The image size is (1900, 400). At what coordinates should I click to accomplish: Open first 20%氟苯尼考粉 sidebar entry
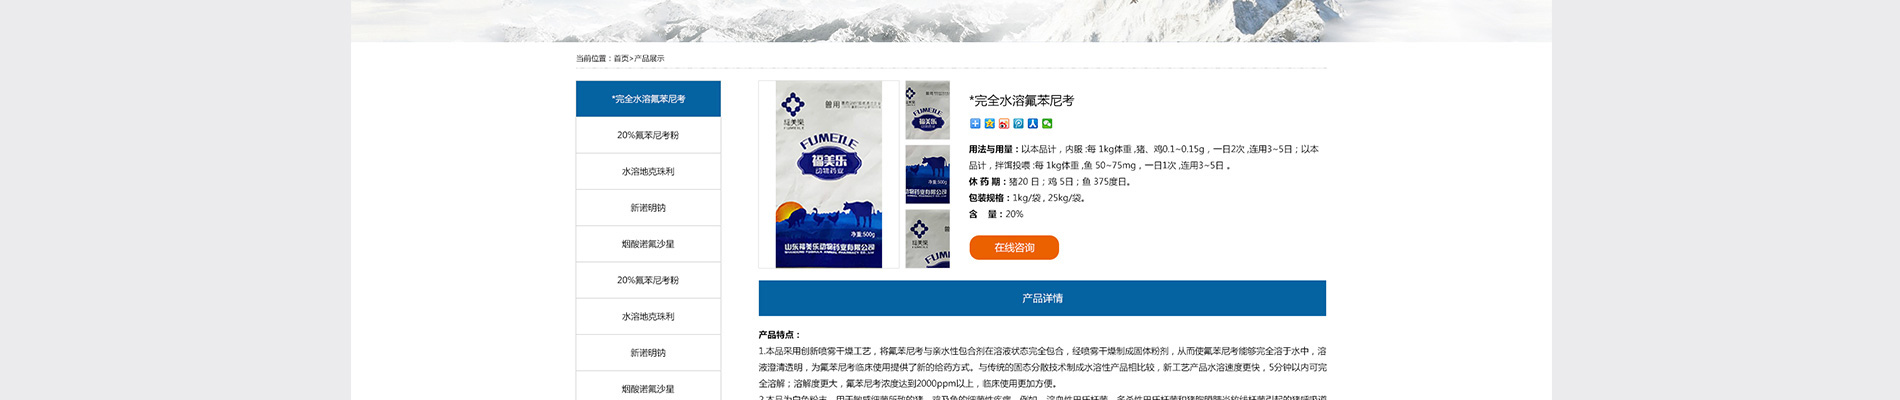pyautogui.click(x=648, y=135)
